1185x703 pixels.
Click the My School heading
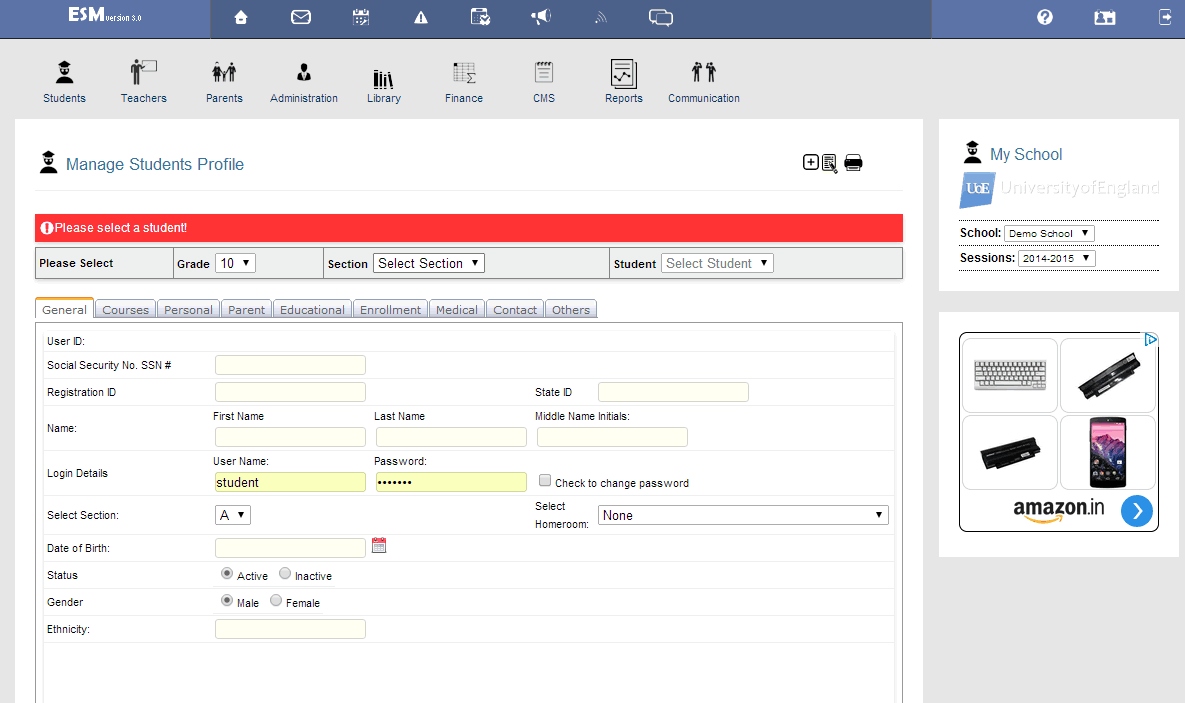coord(1026,154)
